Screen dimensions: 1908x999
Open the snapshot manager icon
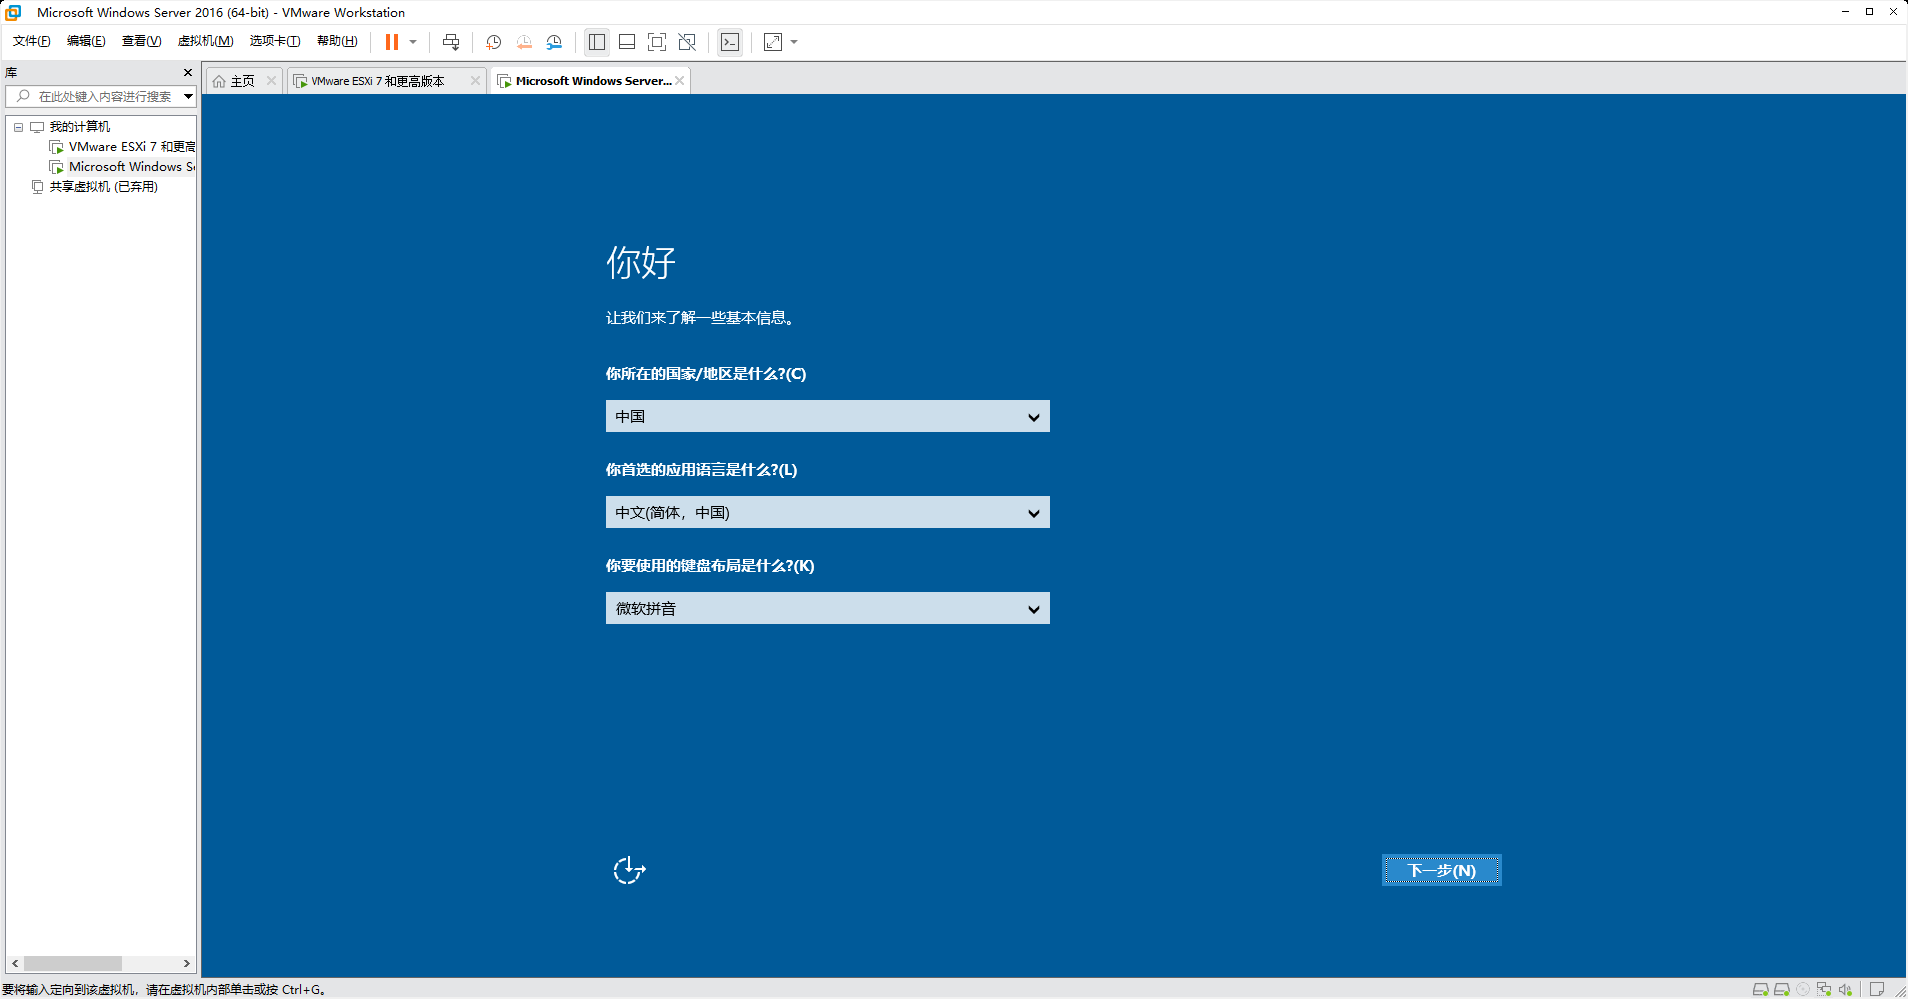tap(554, 42)
